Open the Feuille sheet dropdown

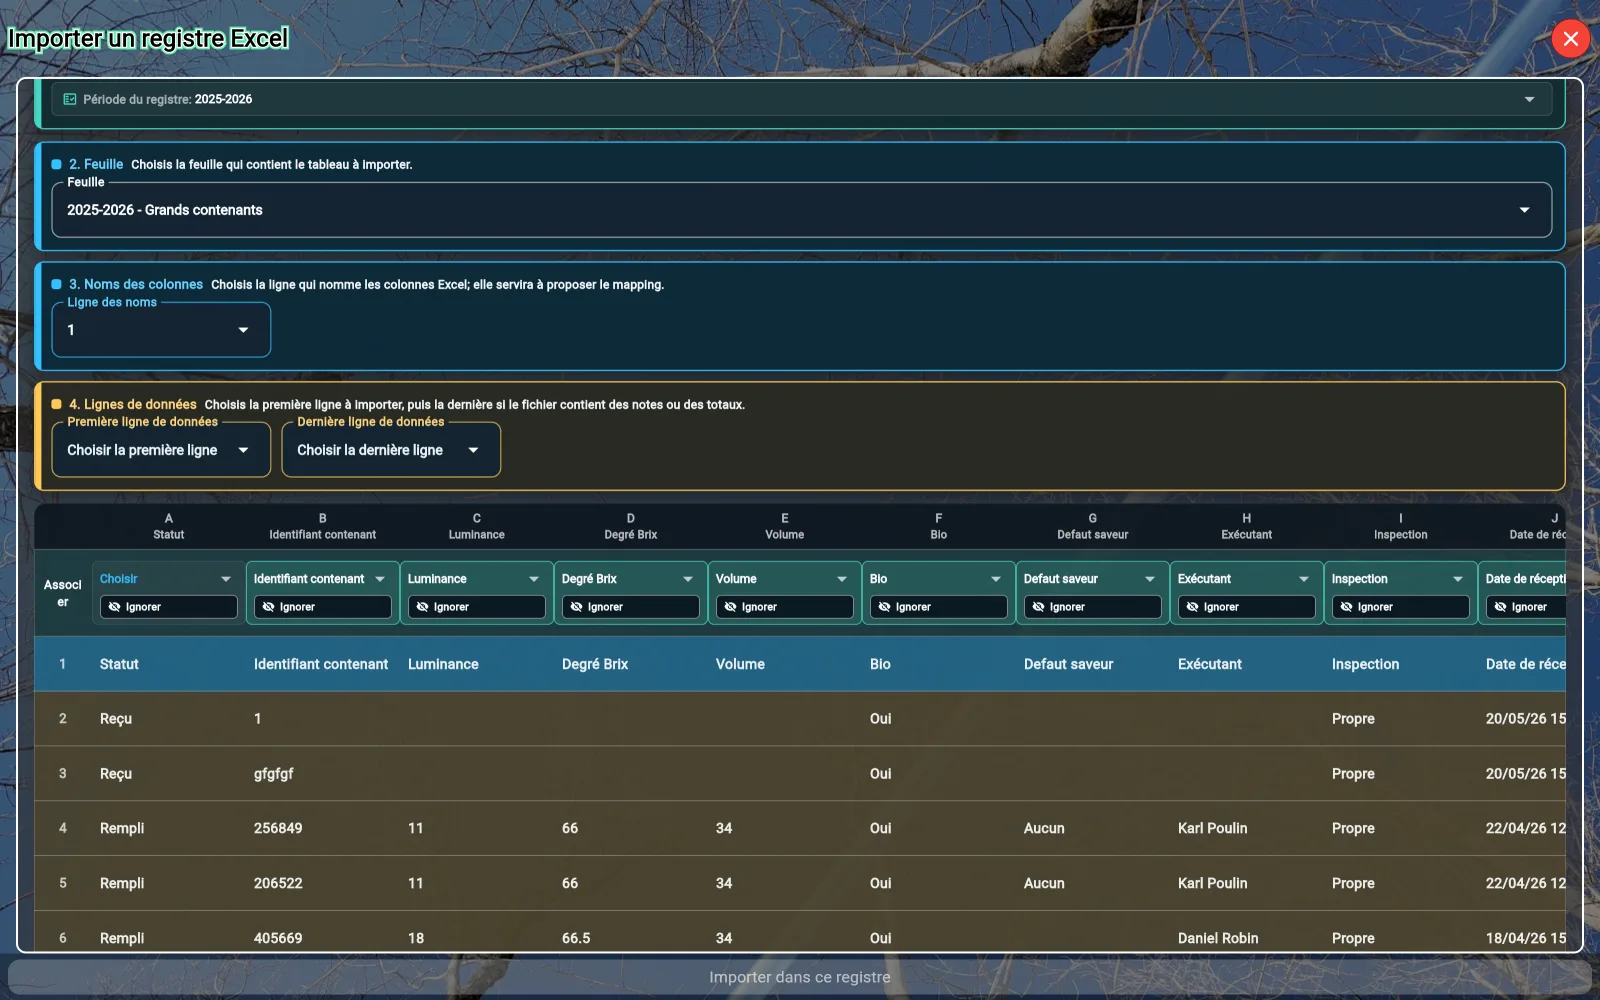pos(801,210)
